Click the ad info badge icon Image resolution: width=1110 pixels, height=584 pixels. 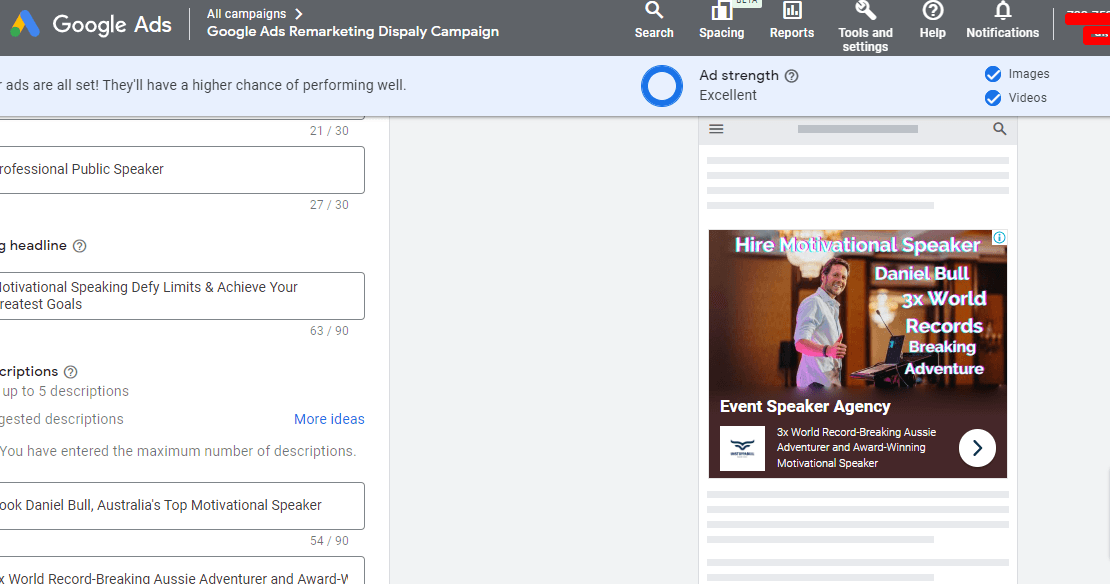[998, 238]
